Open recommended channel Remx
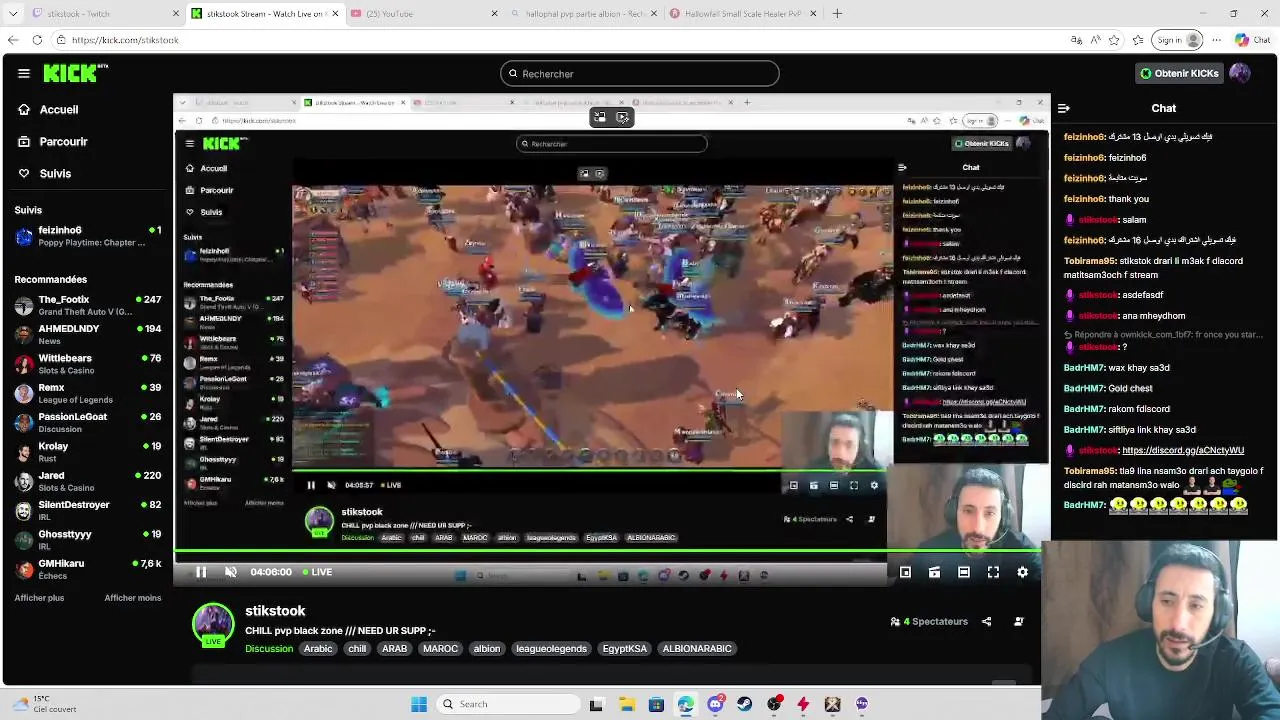The height and width of the screenshot is (720, 1280). [x=88, y=393]
